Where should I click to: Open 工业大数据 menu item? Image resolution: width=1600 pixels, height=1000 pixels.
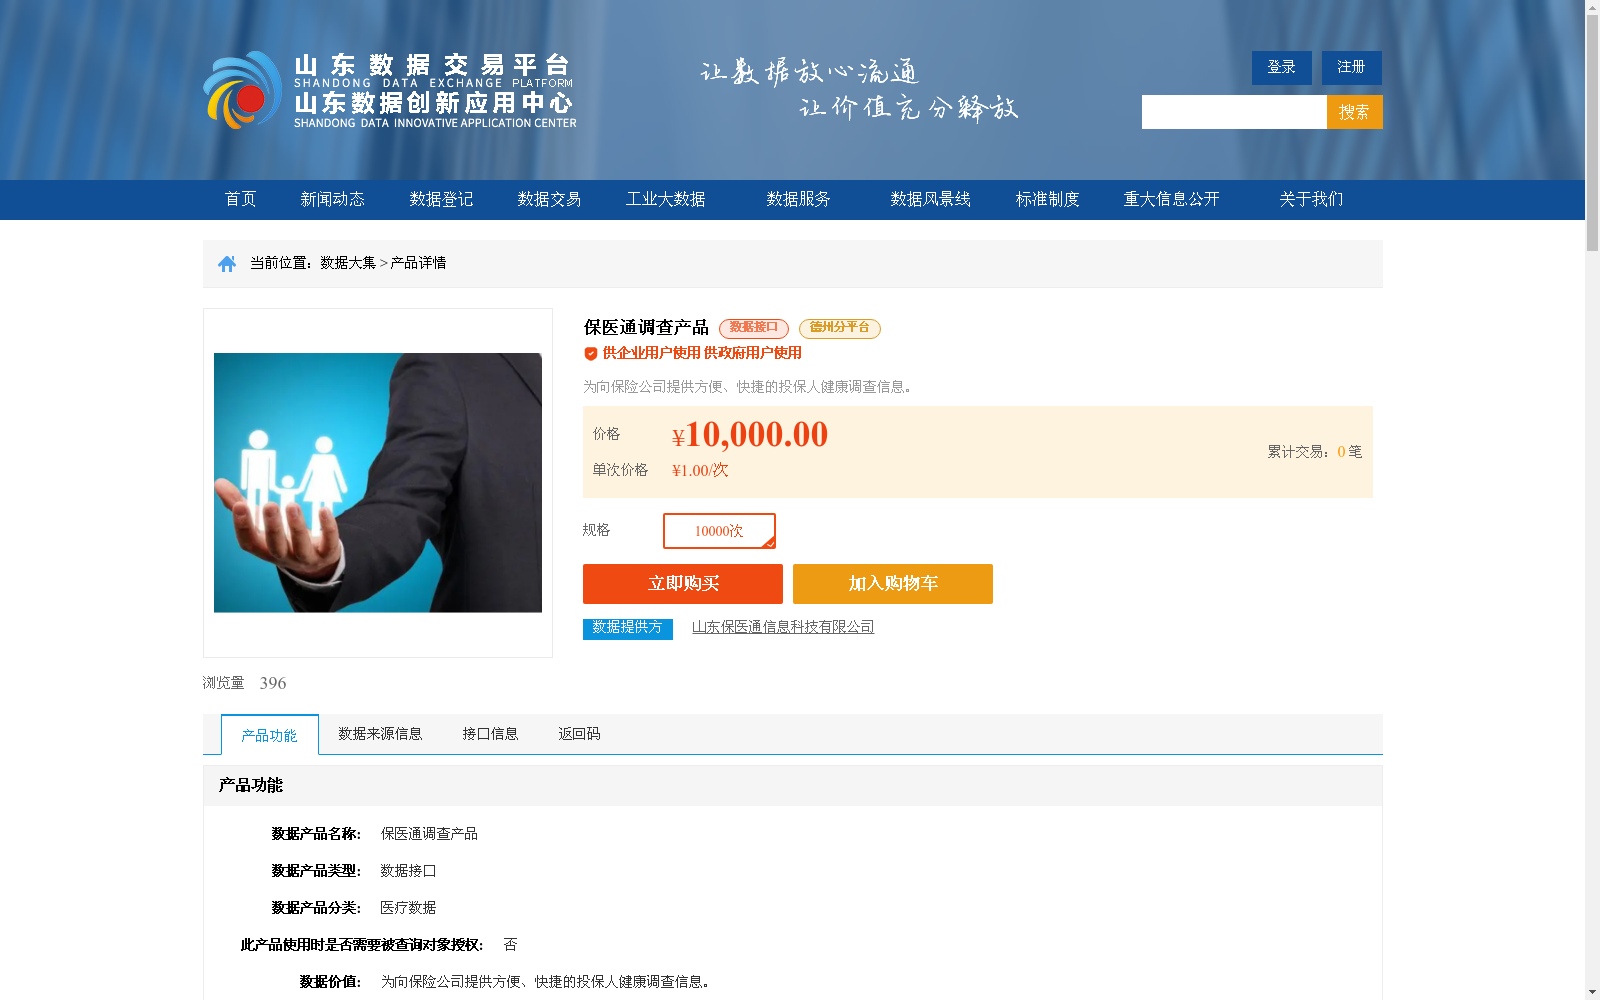point(665,199)
